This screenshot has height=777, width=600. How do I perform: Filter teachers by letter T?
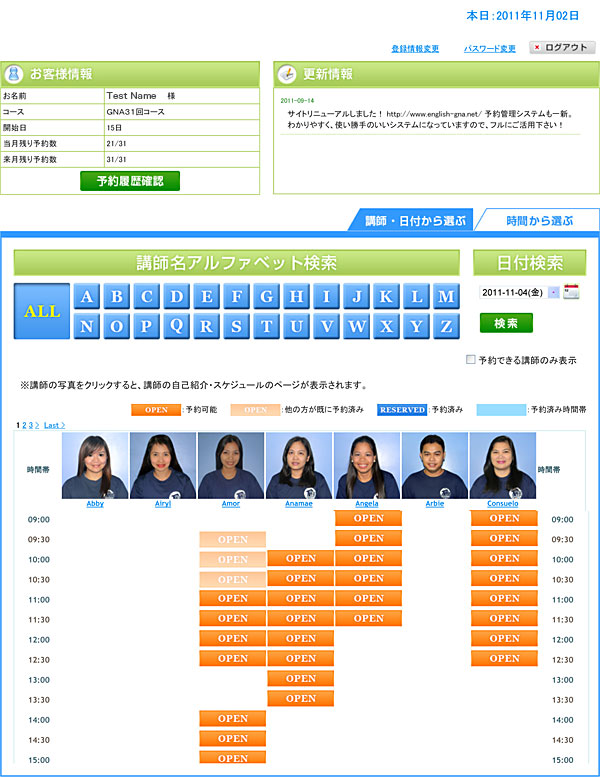[x=267, y=326]
